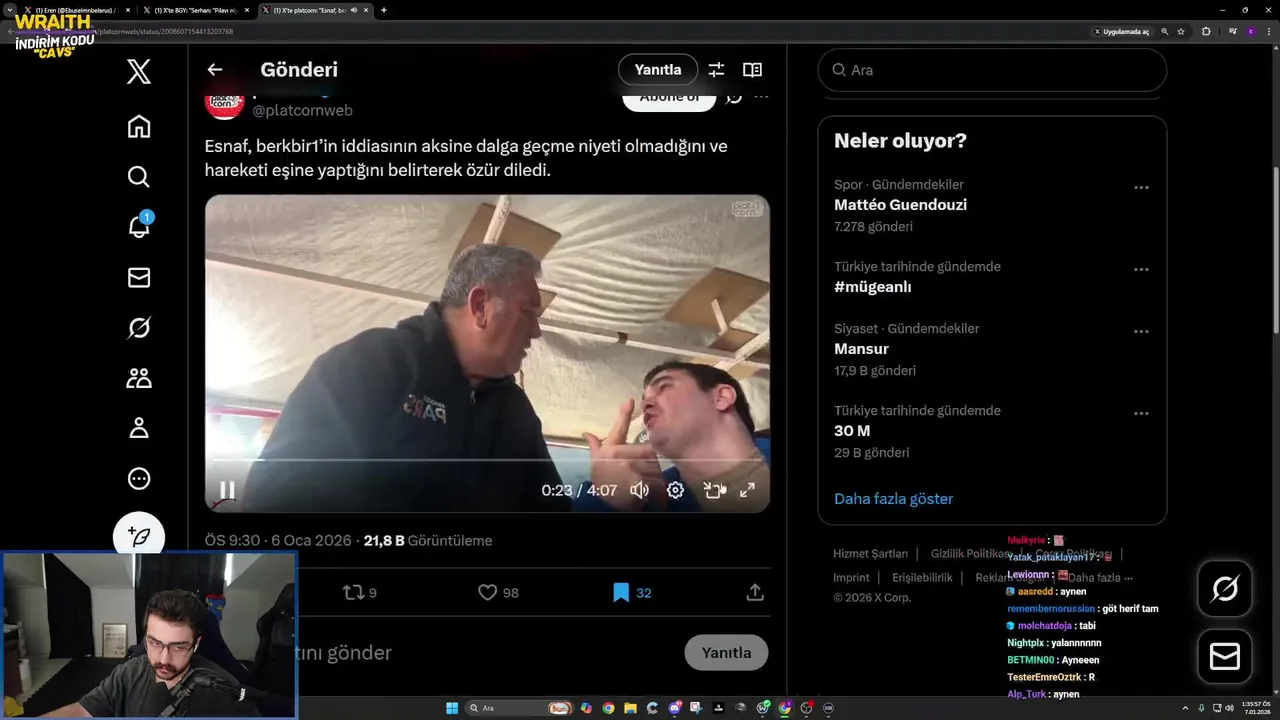Open browser three-dot menu
Image resolution: width=1280 pixels, height=720 pixels.
click(x=1268, y=32)
